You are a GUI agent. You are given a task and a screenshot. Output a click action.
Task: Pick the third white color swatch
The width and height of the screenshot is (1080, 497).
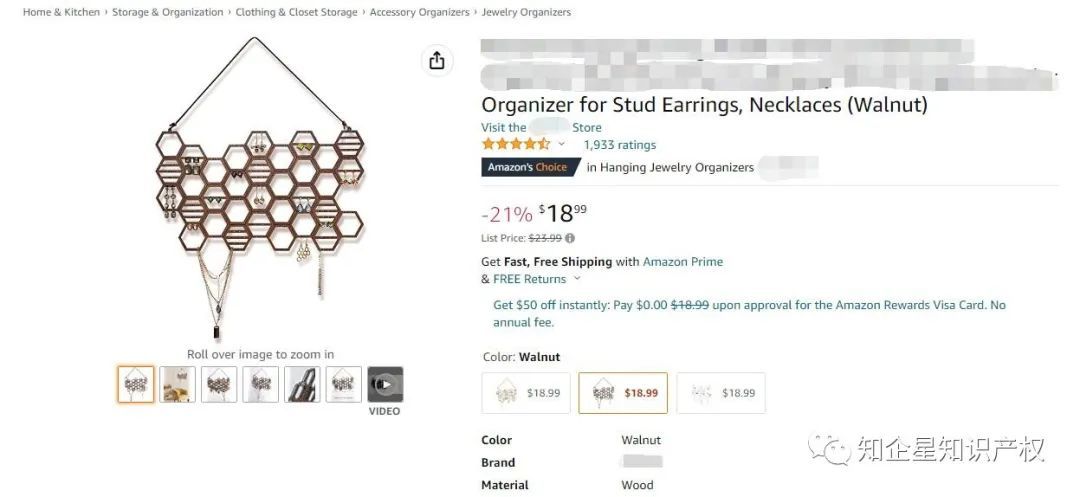[720, 393]
